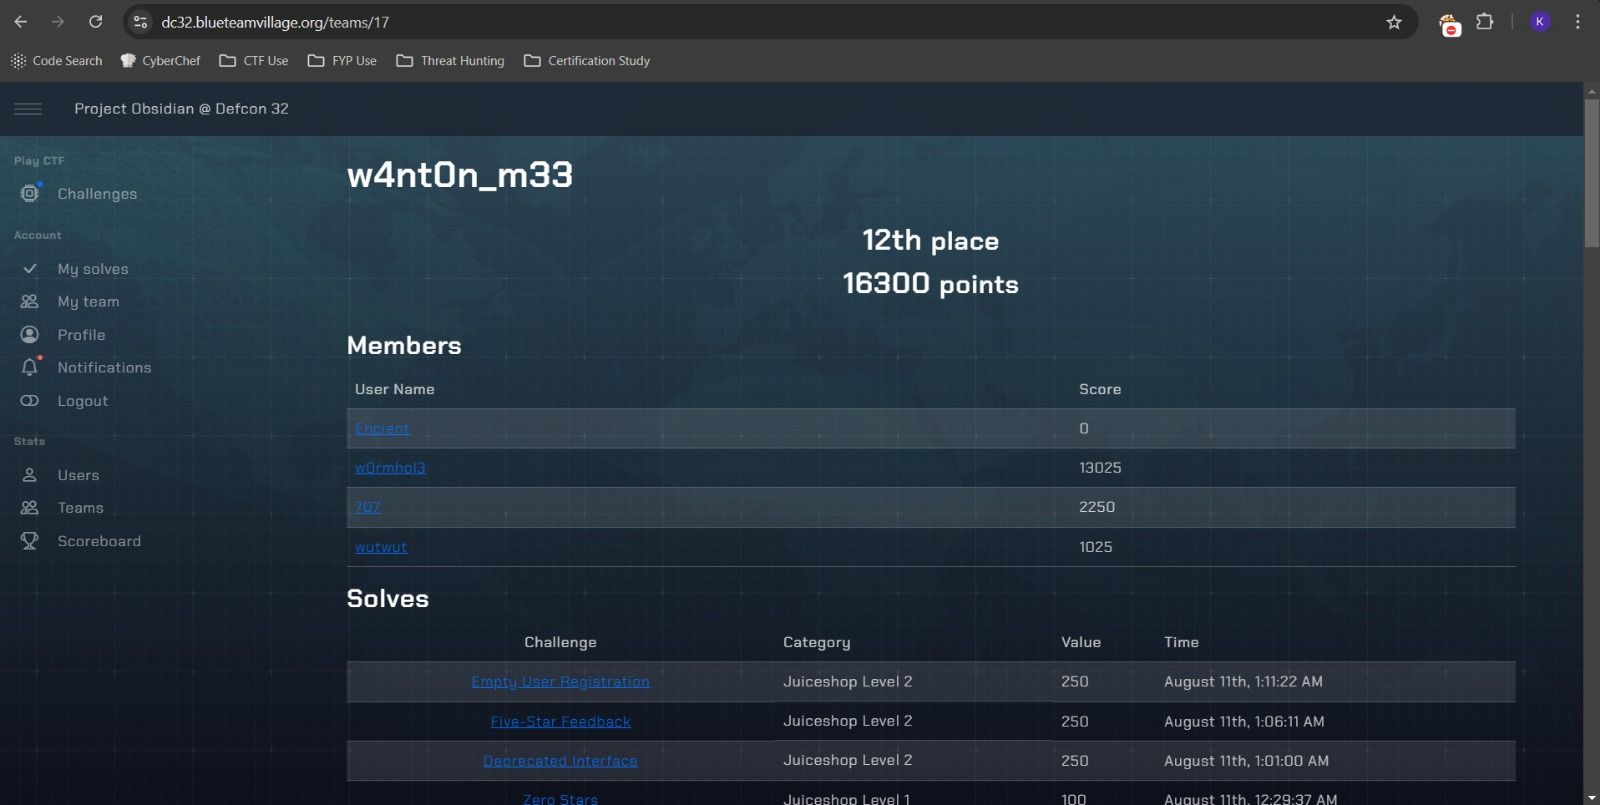The width and height of the screenshot is (1600, 805).
Task: Open Chrome's three-dot menu
Action: coord(1578,22)
